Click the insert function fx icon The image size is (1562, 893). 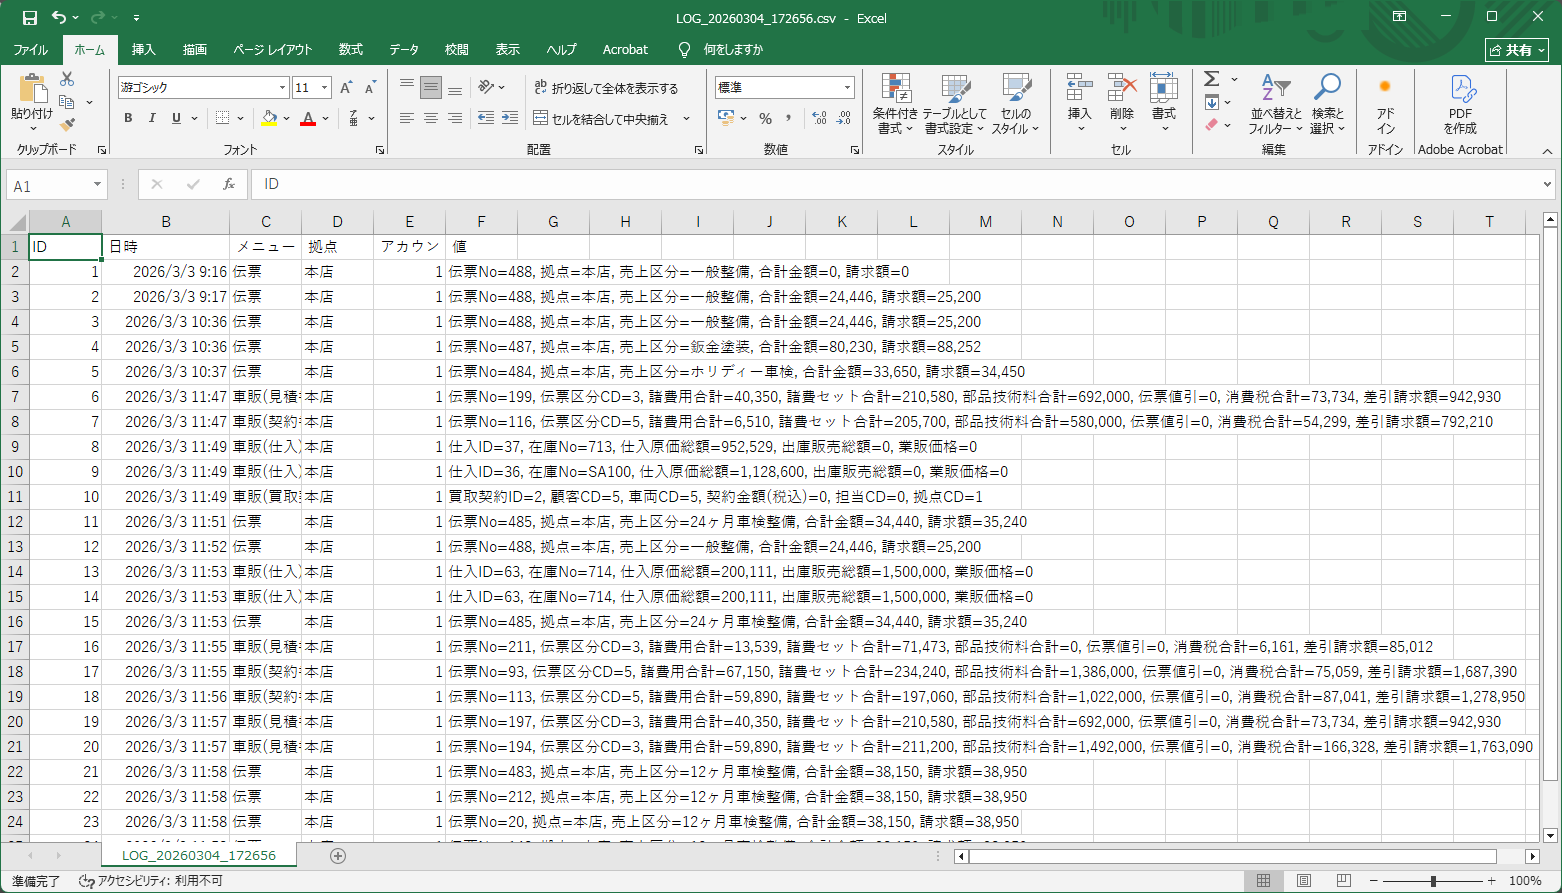tap(229, 184)
